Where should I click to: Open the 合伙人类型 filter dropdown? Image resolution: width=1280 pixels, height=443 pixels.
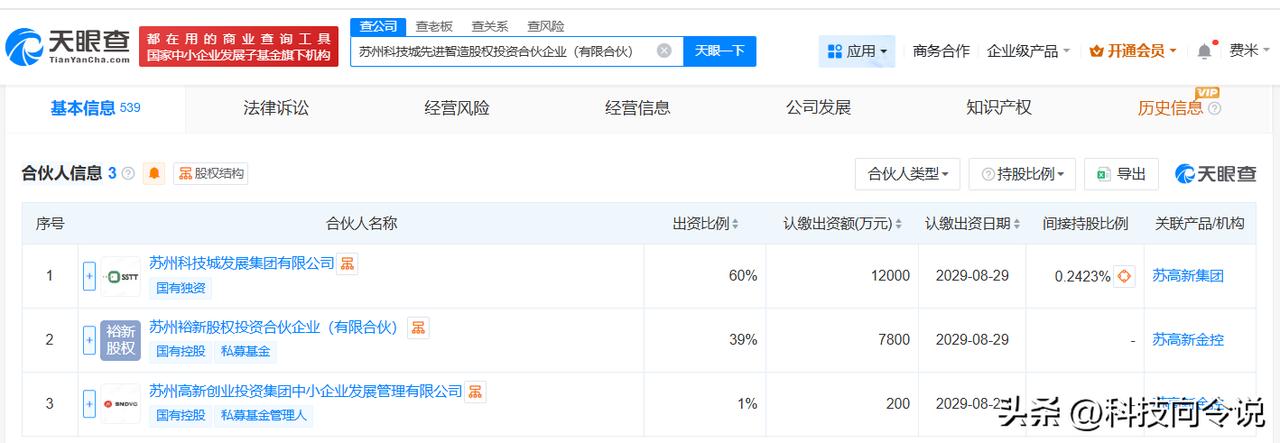pos(908,174)
